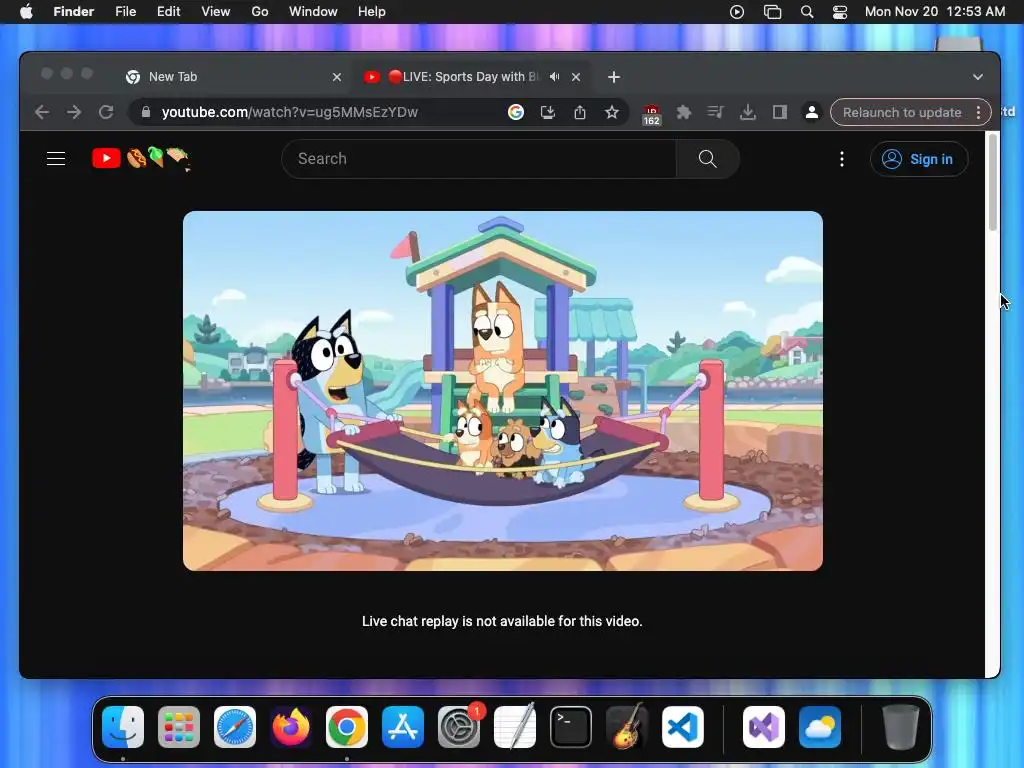Screen dimensions: 1024x768
Task: Reload the YouTube page
Action: pos(106,112)
